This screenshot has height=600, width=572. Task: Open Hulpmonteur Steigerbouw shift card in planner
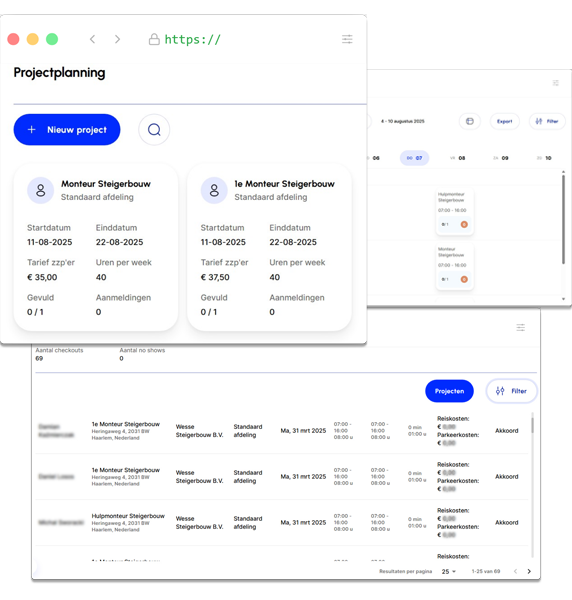(x=455, y=212)
